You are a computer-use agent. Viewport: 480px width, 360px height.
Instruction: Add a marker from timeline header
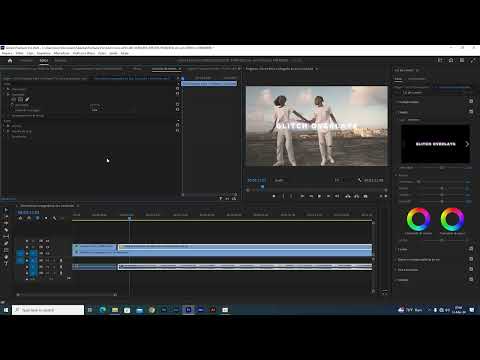tap(46, 218)
